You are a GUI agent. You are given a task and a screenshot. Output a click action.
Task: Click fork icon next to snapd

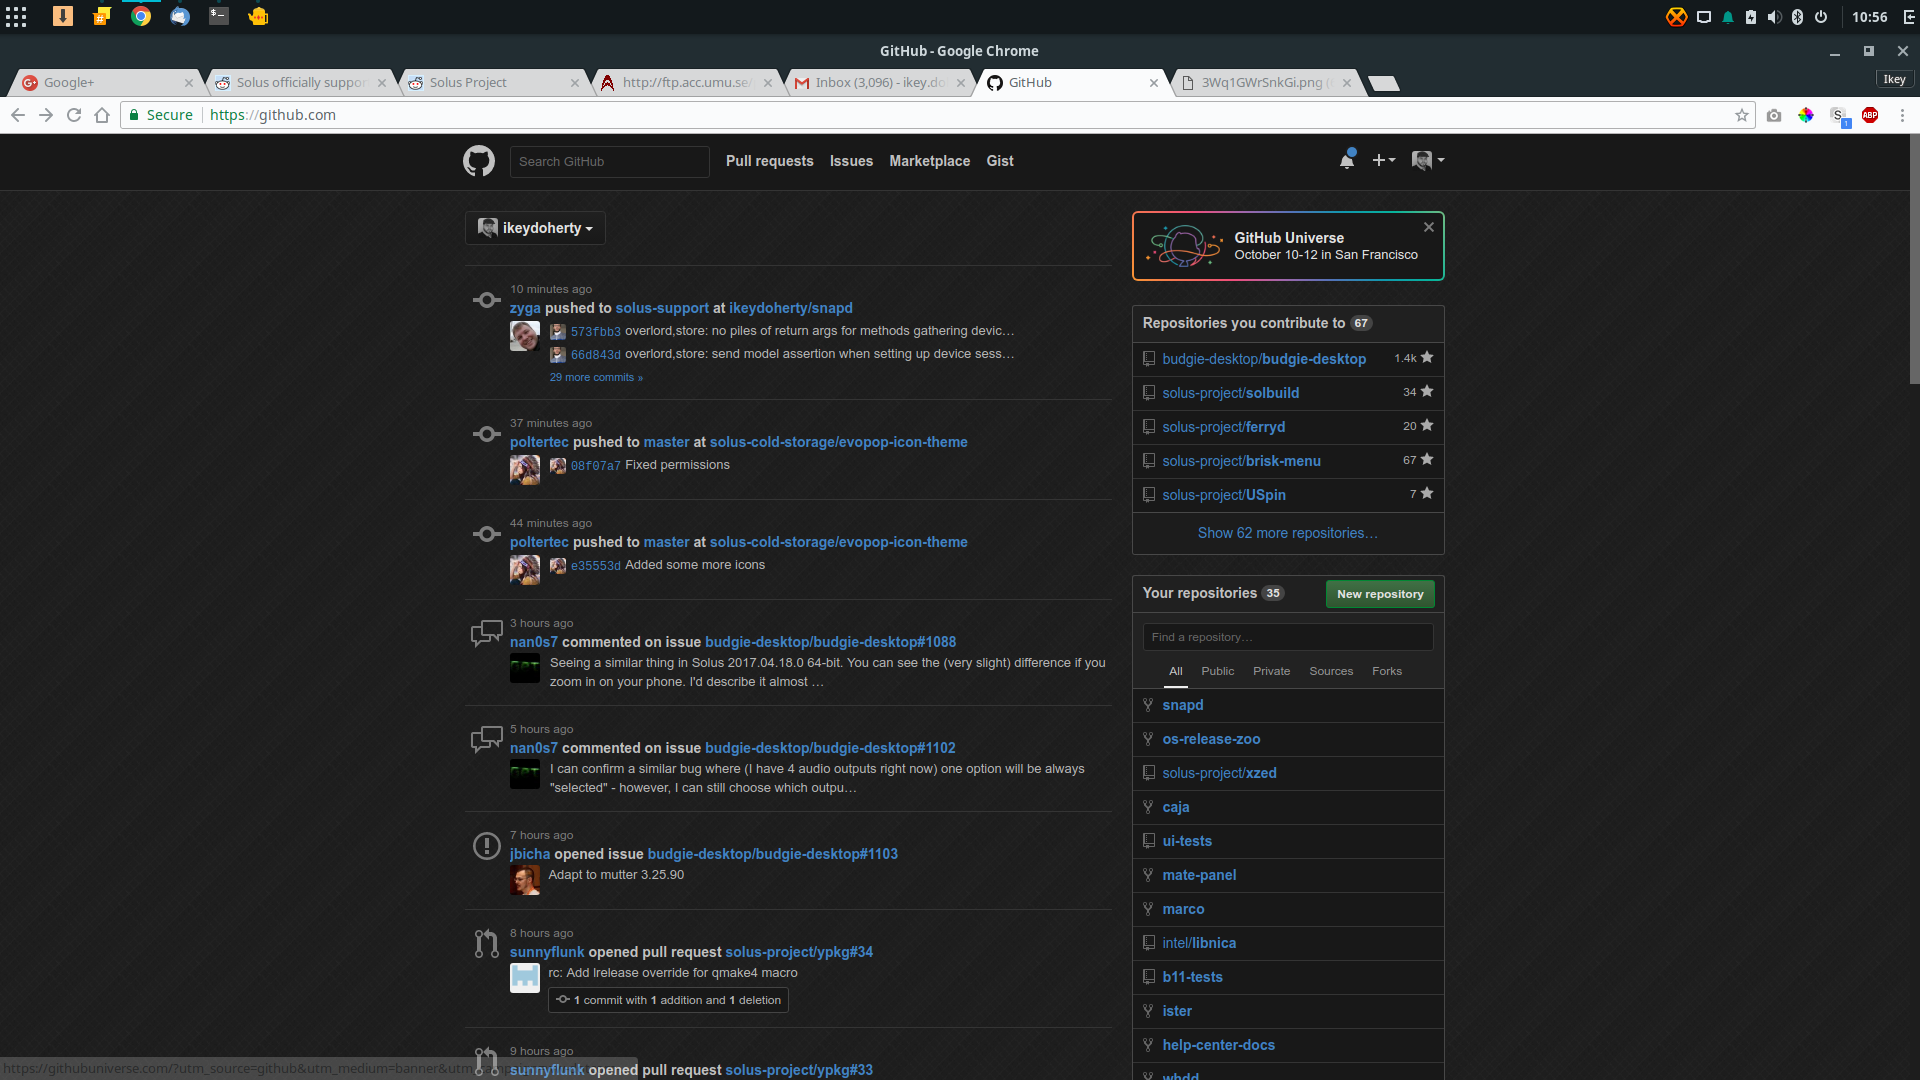pos(1148,705)
